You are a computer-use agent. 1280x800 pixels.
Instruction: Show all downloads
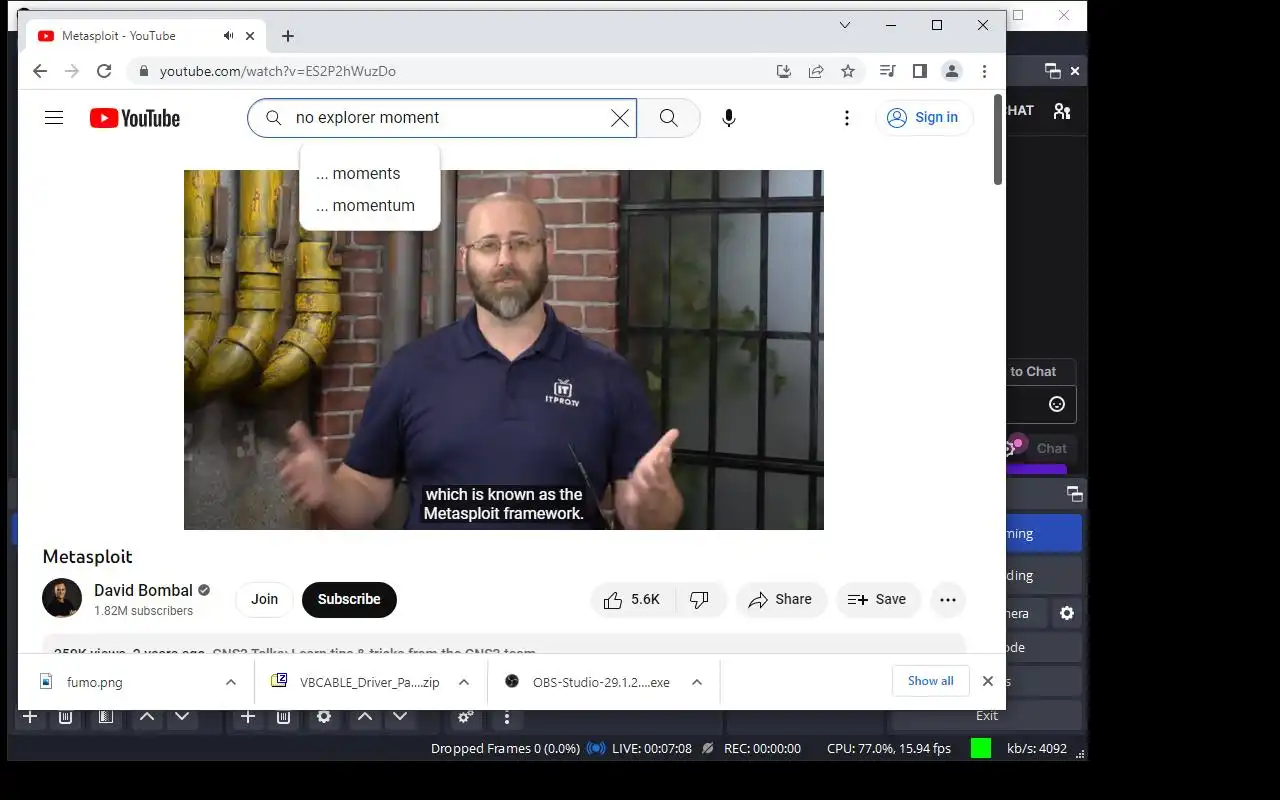click(930, 681)
